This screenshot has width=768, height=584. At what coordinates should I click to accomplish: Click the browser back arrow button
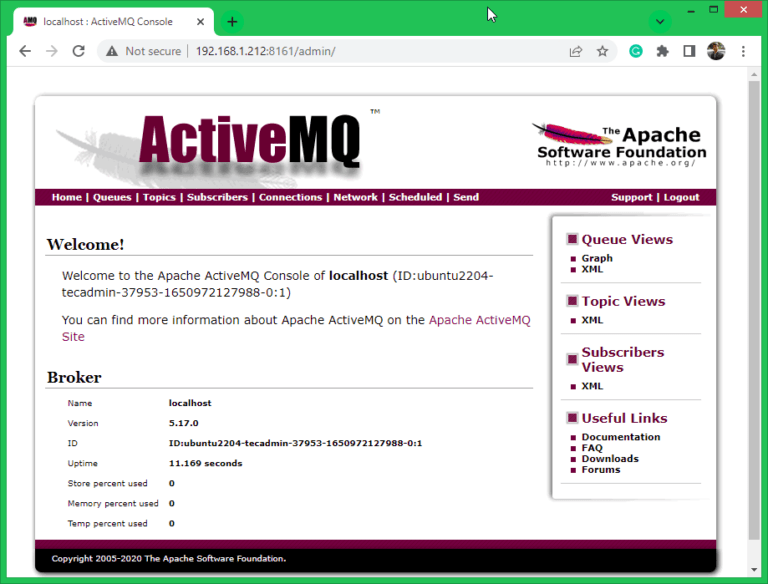pyautogui.click(x=24, y=51)
